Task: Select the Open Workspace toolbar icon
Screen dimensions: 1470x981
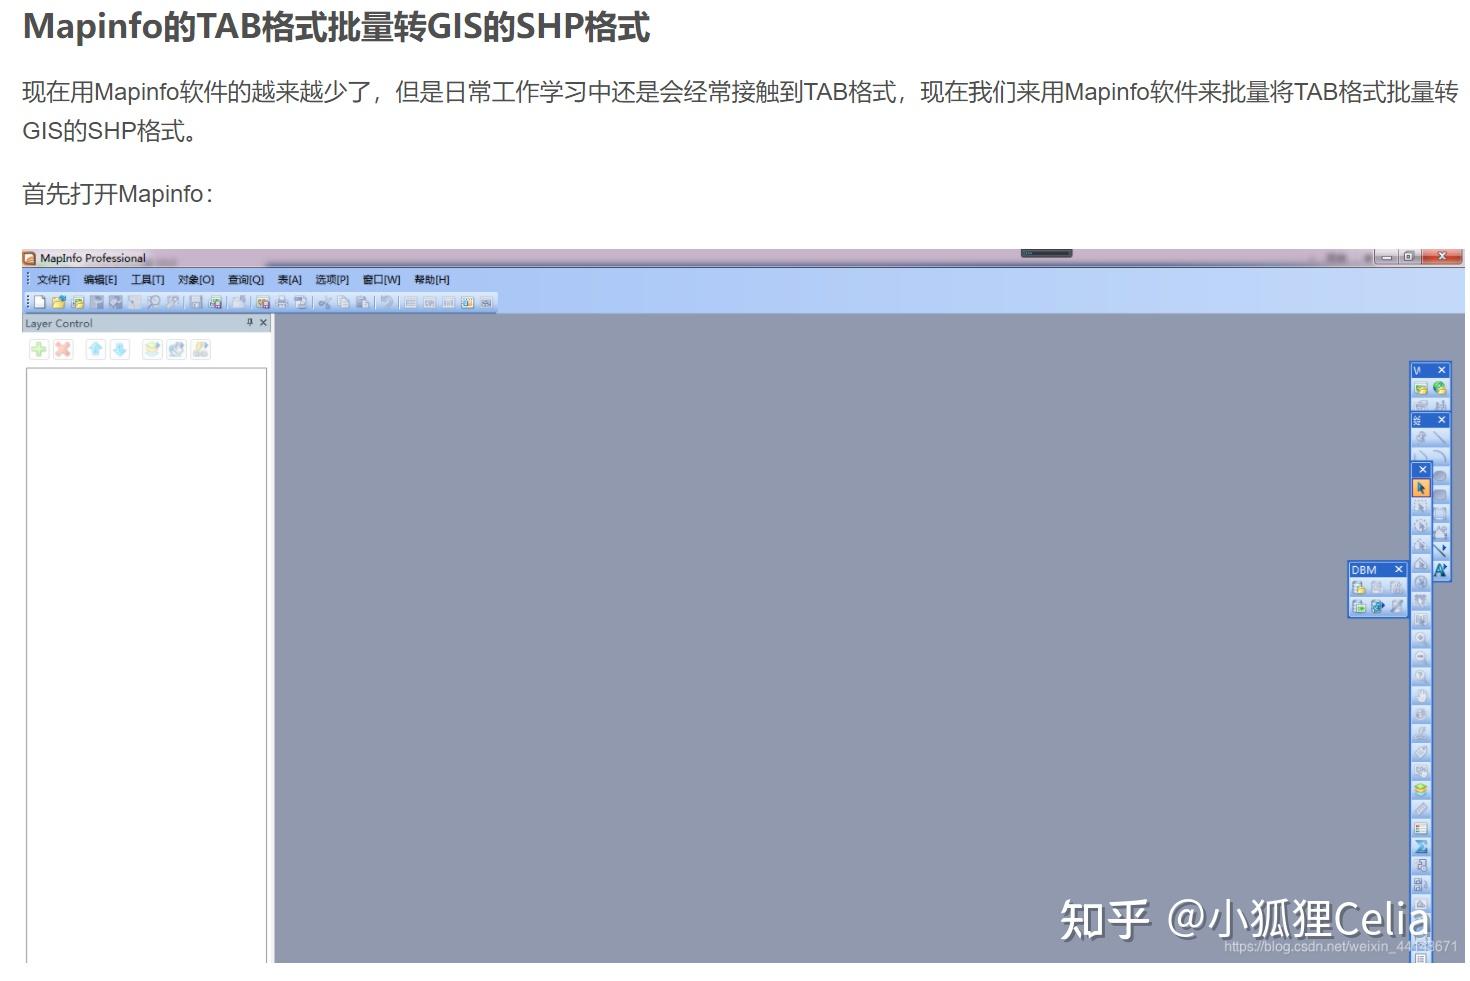Action: click(x=80, y=303)
